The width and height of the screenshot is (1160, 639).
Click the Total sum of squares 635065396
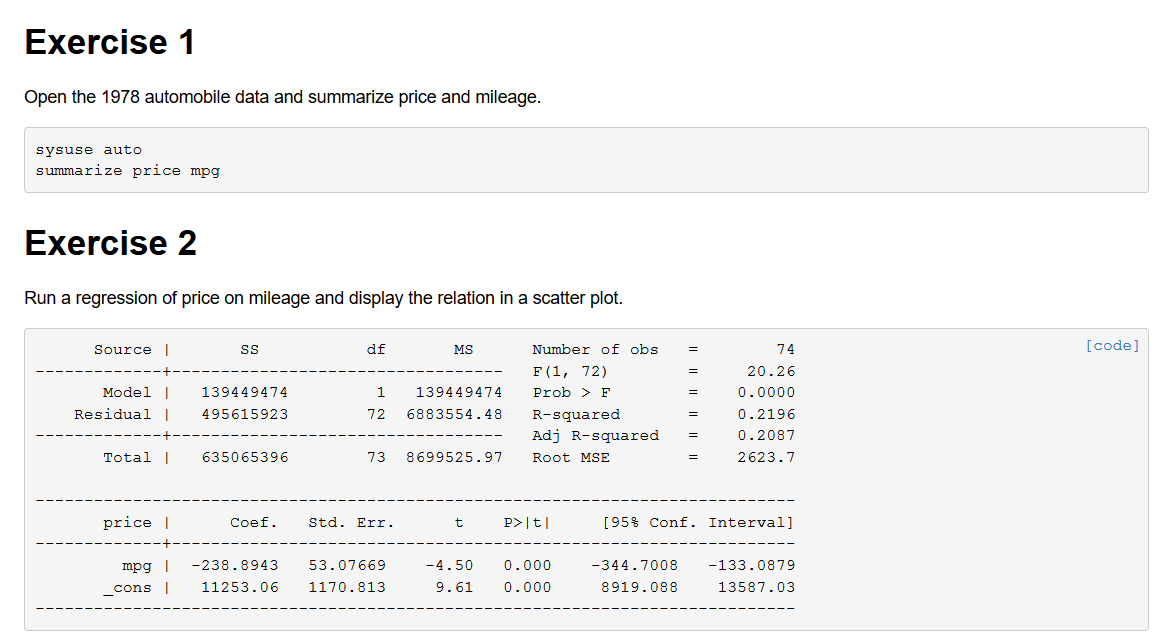click(245, 458)
